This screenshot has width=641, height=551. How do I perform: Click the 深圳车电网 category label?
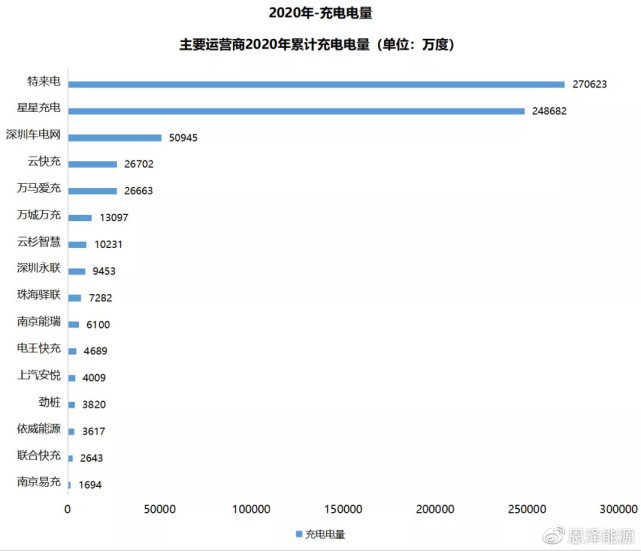(x=33, y=134)
